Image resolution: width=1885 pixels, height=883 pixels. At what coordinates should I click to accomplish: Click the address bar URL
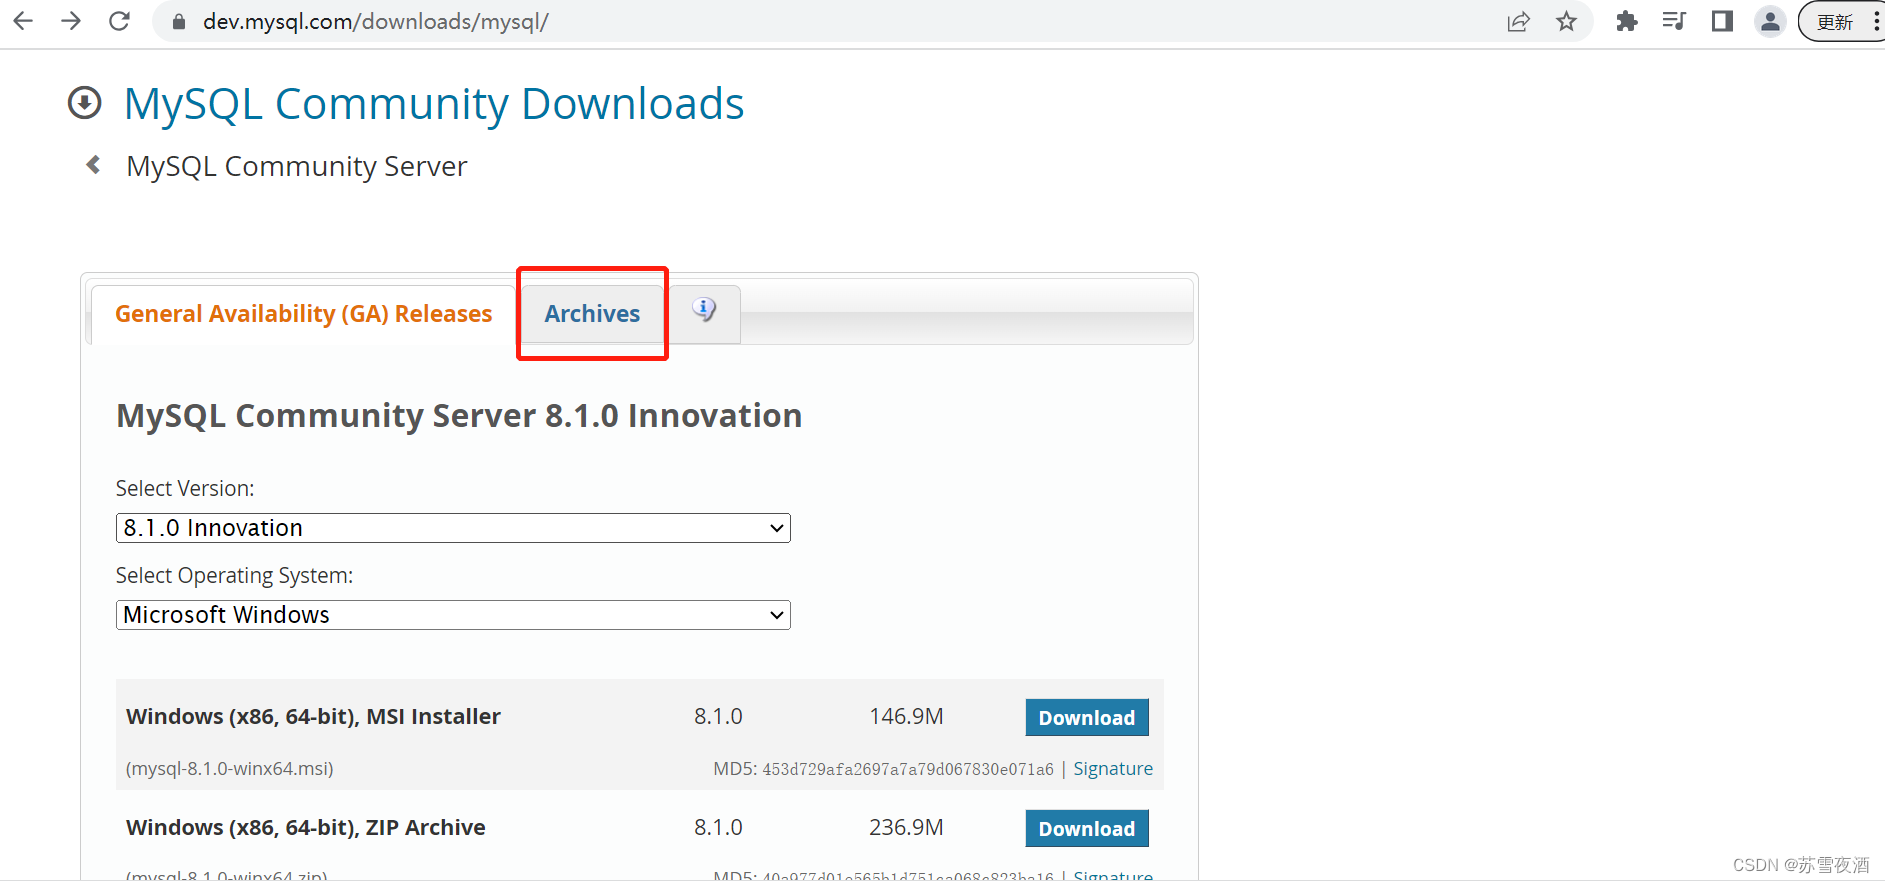375,22
